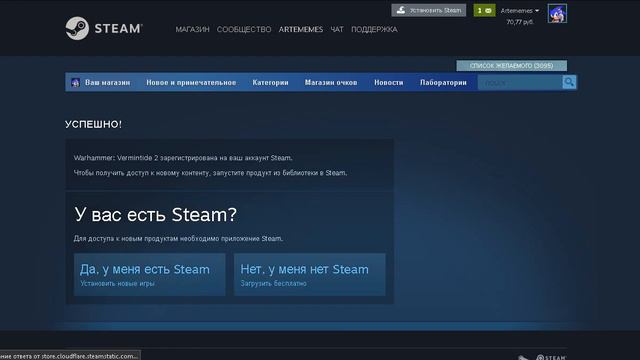Click the Установить Steam button
640x360 pixels.
click(x=429, y=10)
